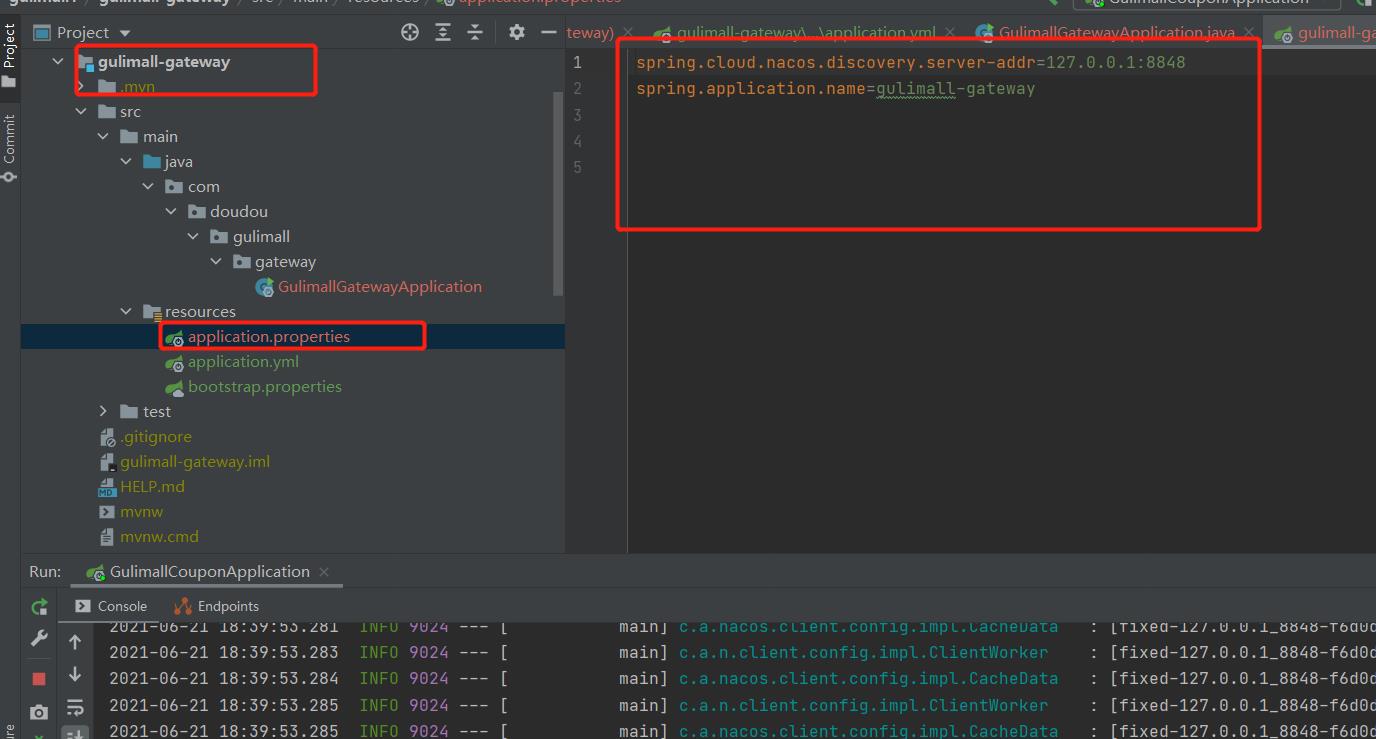1376x739 pixels.
Task: Click the mvnw.cmd file icon
Action: [x=108, y=537]
